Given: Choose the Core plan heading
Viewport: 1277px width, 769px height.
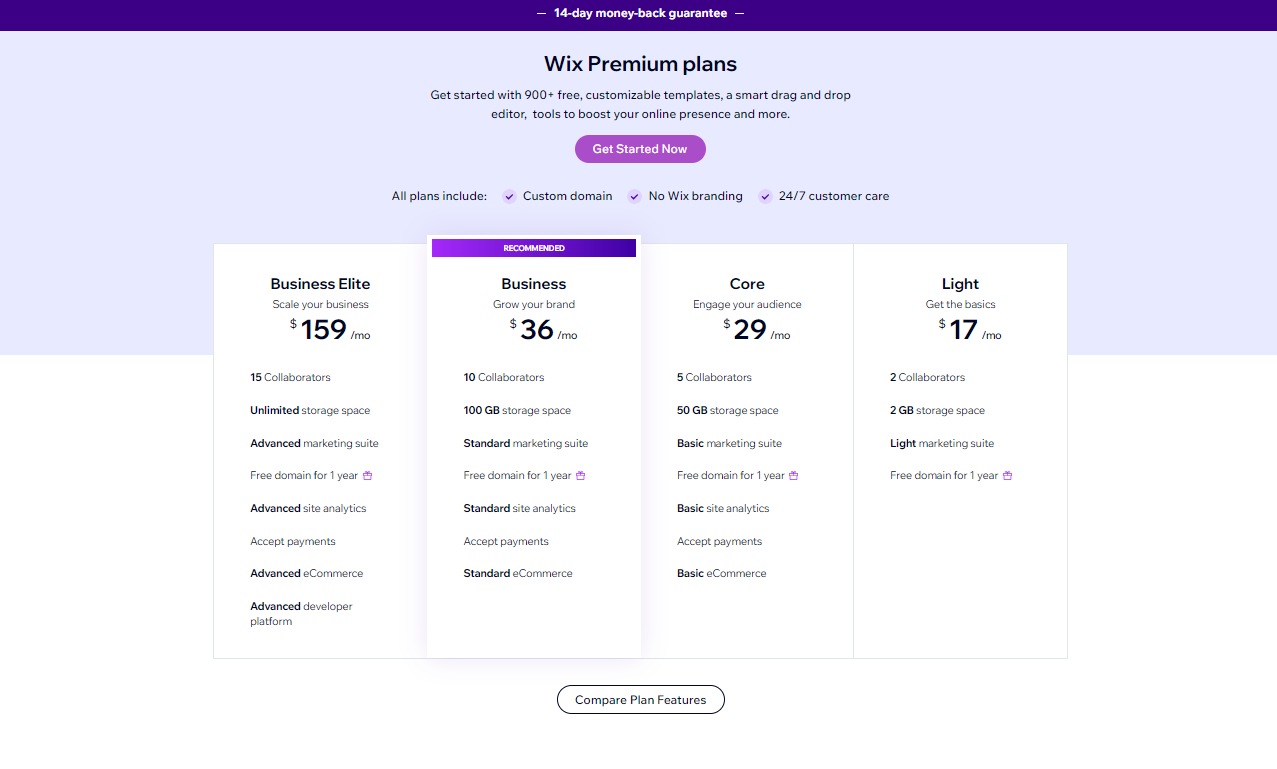Looking at the screenshot, I should [x=747, y=284].
